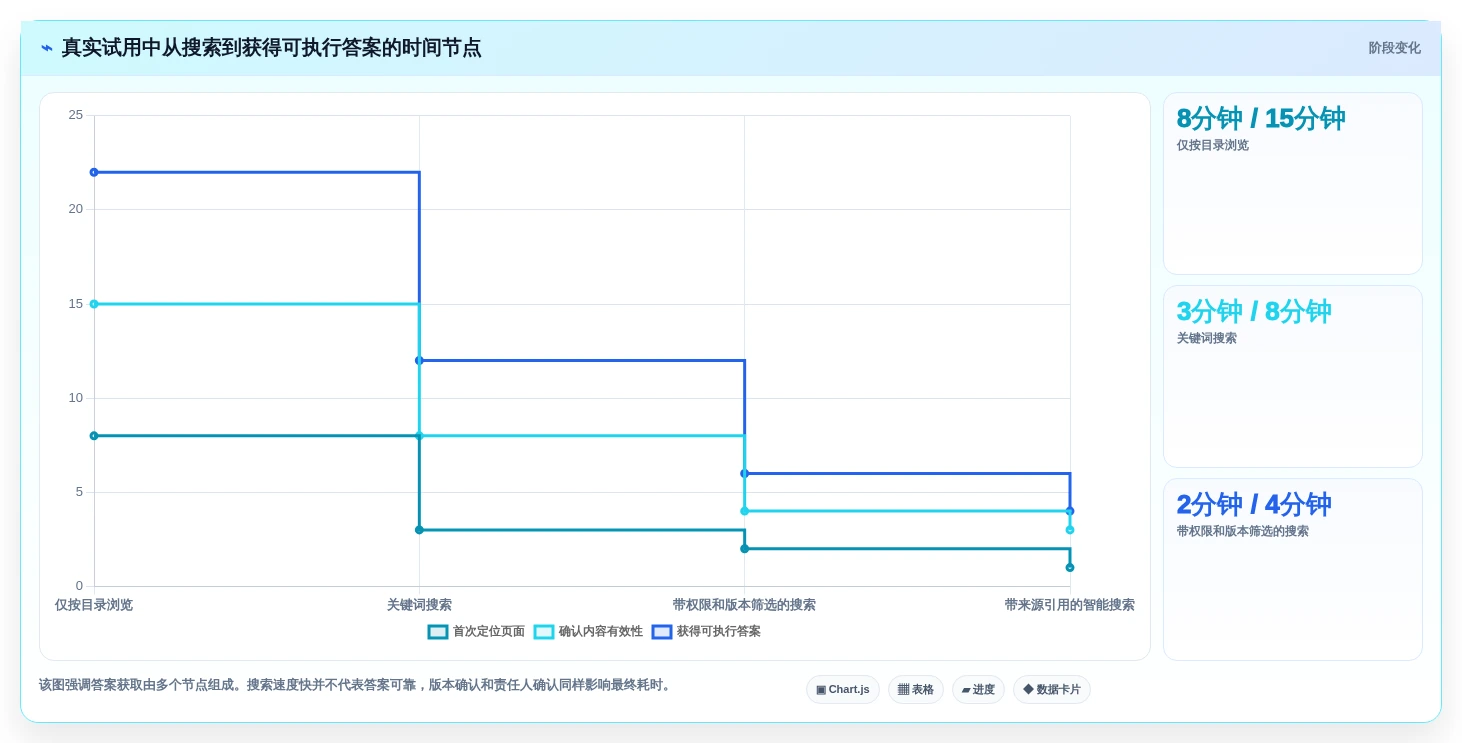This screenshot has height=743, width=1462.
Task: Open the 8分钟 / 15分钟 stat card
Action: tap(1293, 184)
